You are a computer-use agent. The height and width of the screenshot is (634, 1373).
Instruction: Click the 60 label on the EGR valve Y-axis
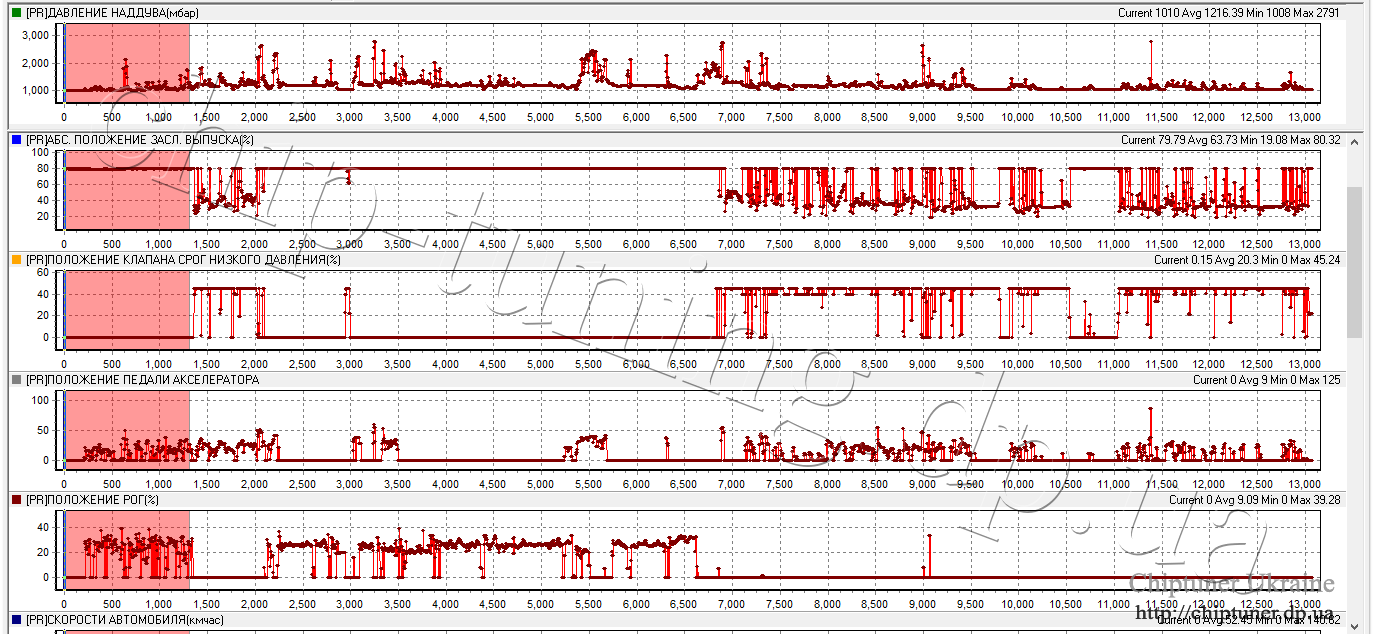[45, 272]
